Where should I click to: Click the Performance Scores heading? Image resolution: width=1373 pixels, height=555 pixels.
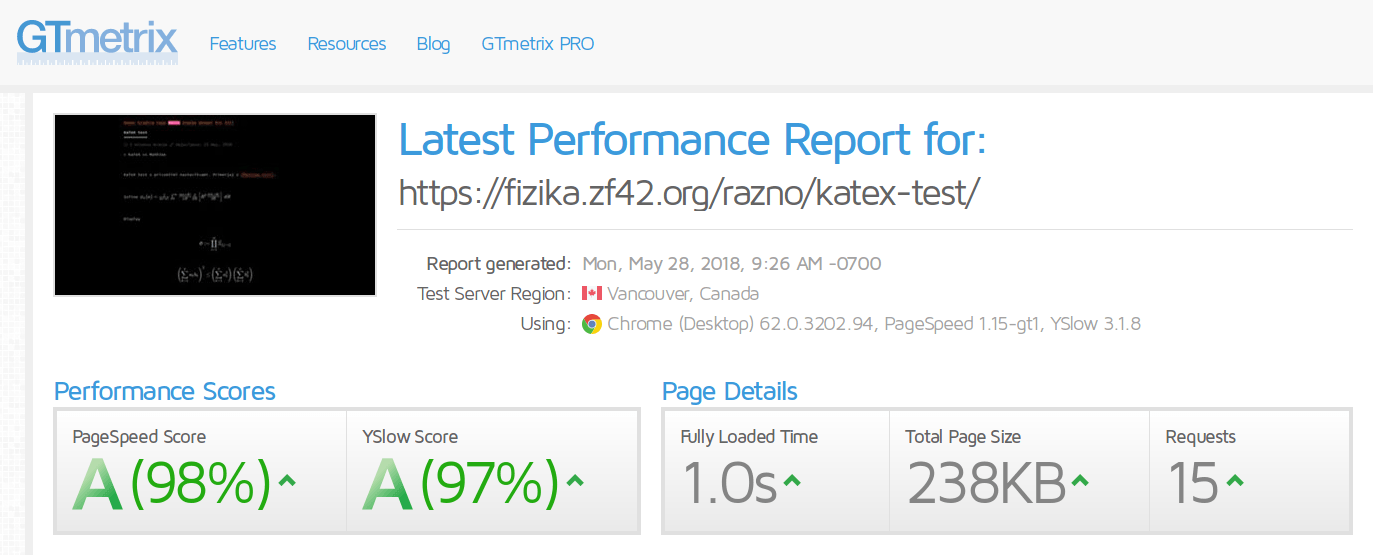pyautogui.click(x=165, y=391)
